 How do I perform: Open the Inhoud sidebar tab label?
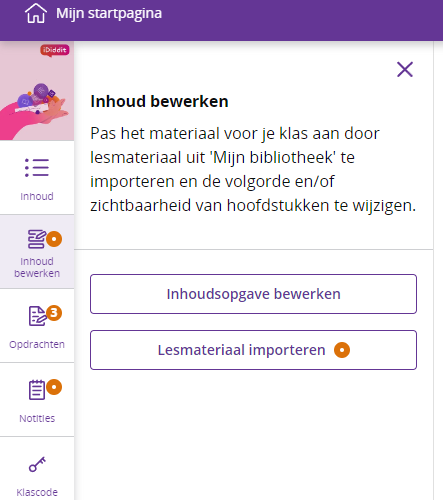(37, 196)
